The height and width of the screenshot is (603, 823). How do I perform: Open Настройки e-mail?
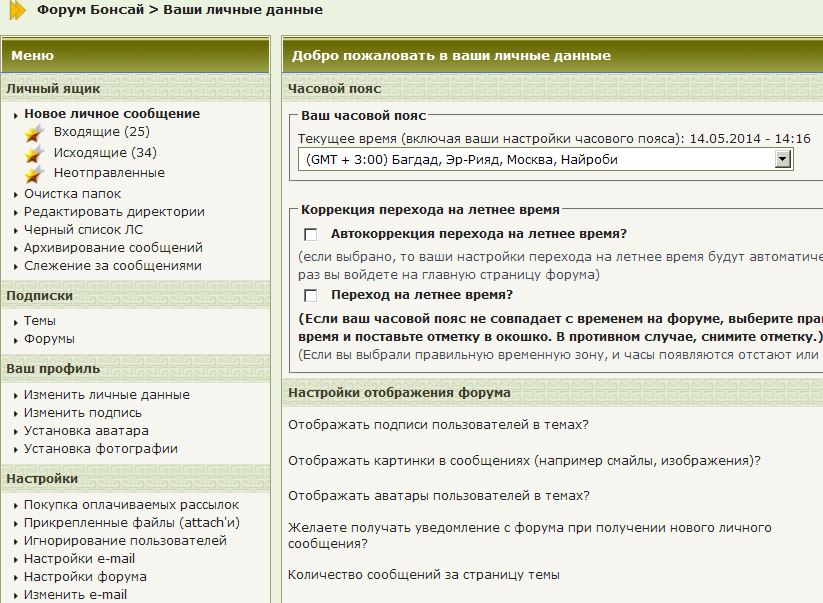pos(79,558)
